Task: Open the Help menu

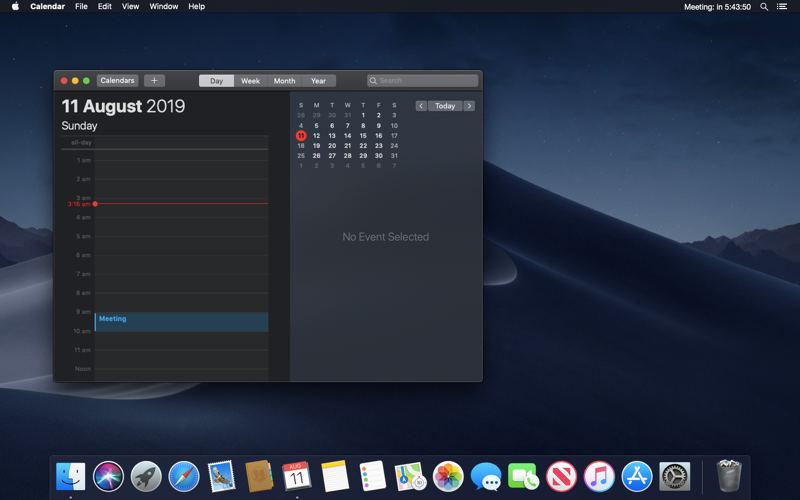Action: point(196,7)
